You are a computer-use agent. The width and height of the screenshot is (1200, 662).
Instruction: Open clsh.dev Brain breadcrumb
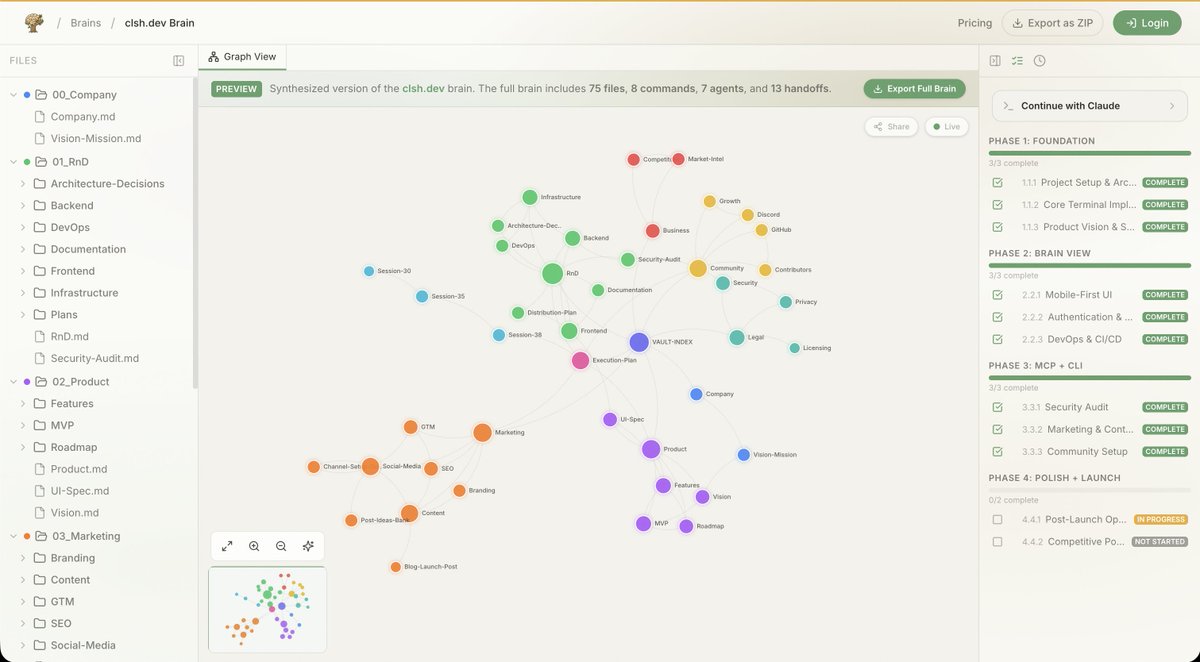160,23
